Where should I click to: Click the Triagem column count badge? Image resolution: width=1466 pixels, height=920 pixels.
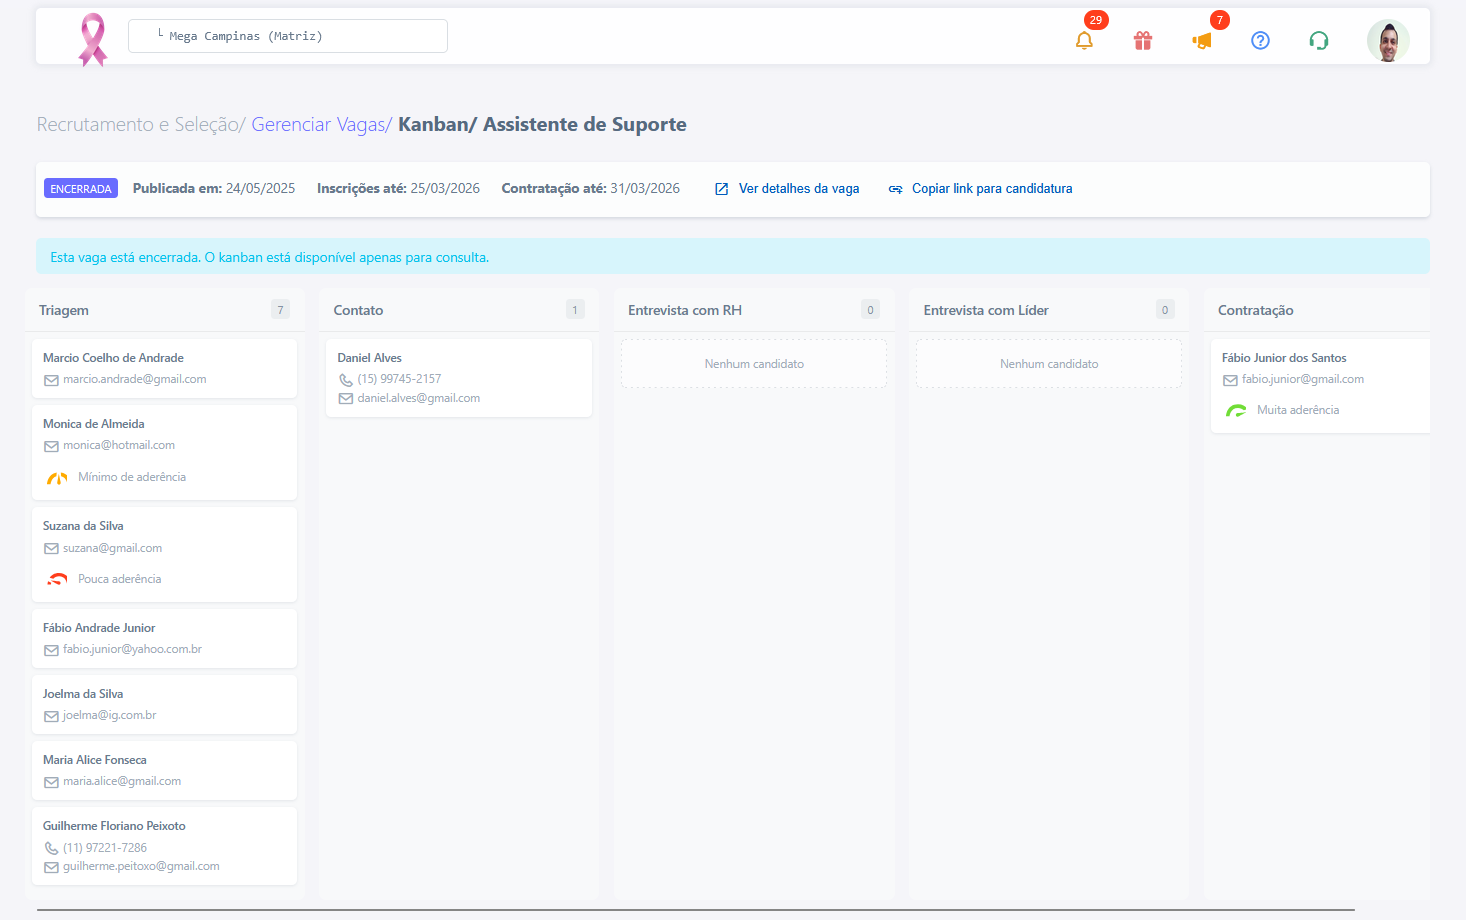pyautogui.click(x=280, y=310)
